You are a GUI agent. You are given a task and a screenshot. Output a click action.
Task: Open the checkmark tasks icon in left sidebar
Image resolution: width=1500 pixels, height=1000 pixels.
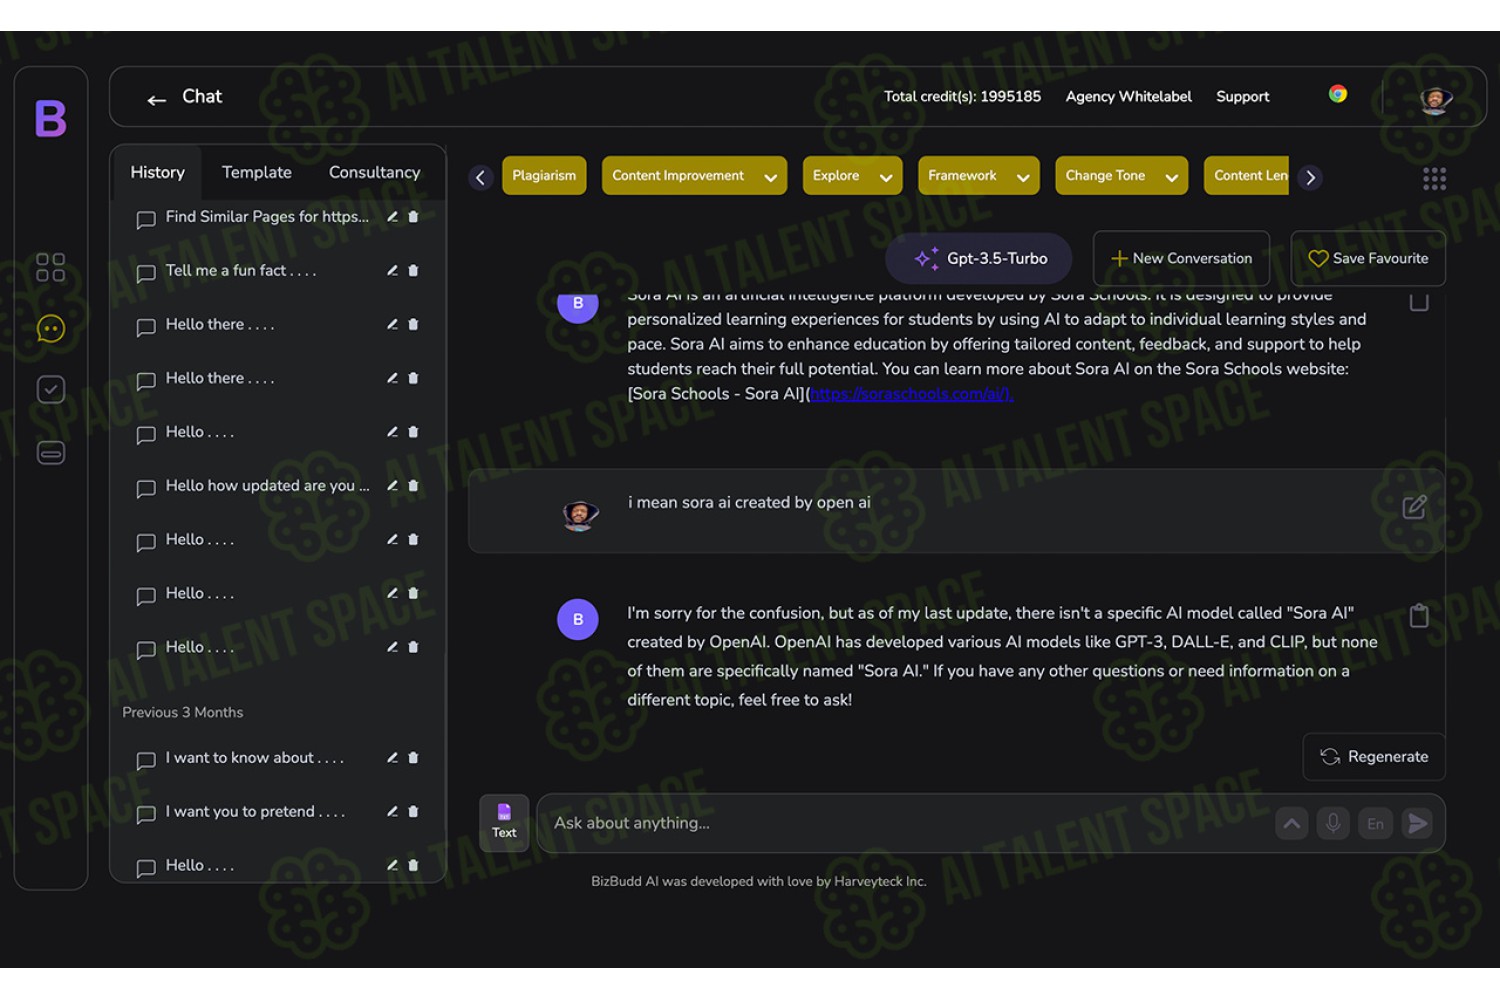51,389
